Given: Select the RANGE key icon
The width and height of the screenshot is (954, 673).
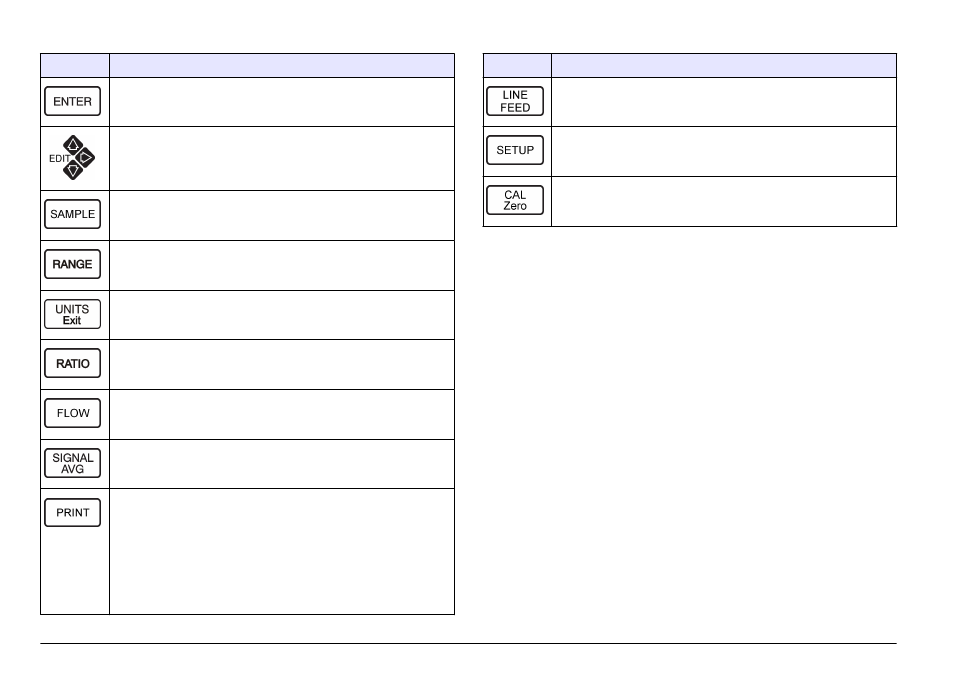Looking at the screenshot, I should pyautogui.click(x=72, y=264).
